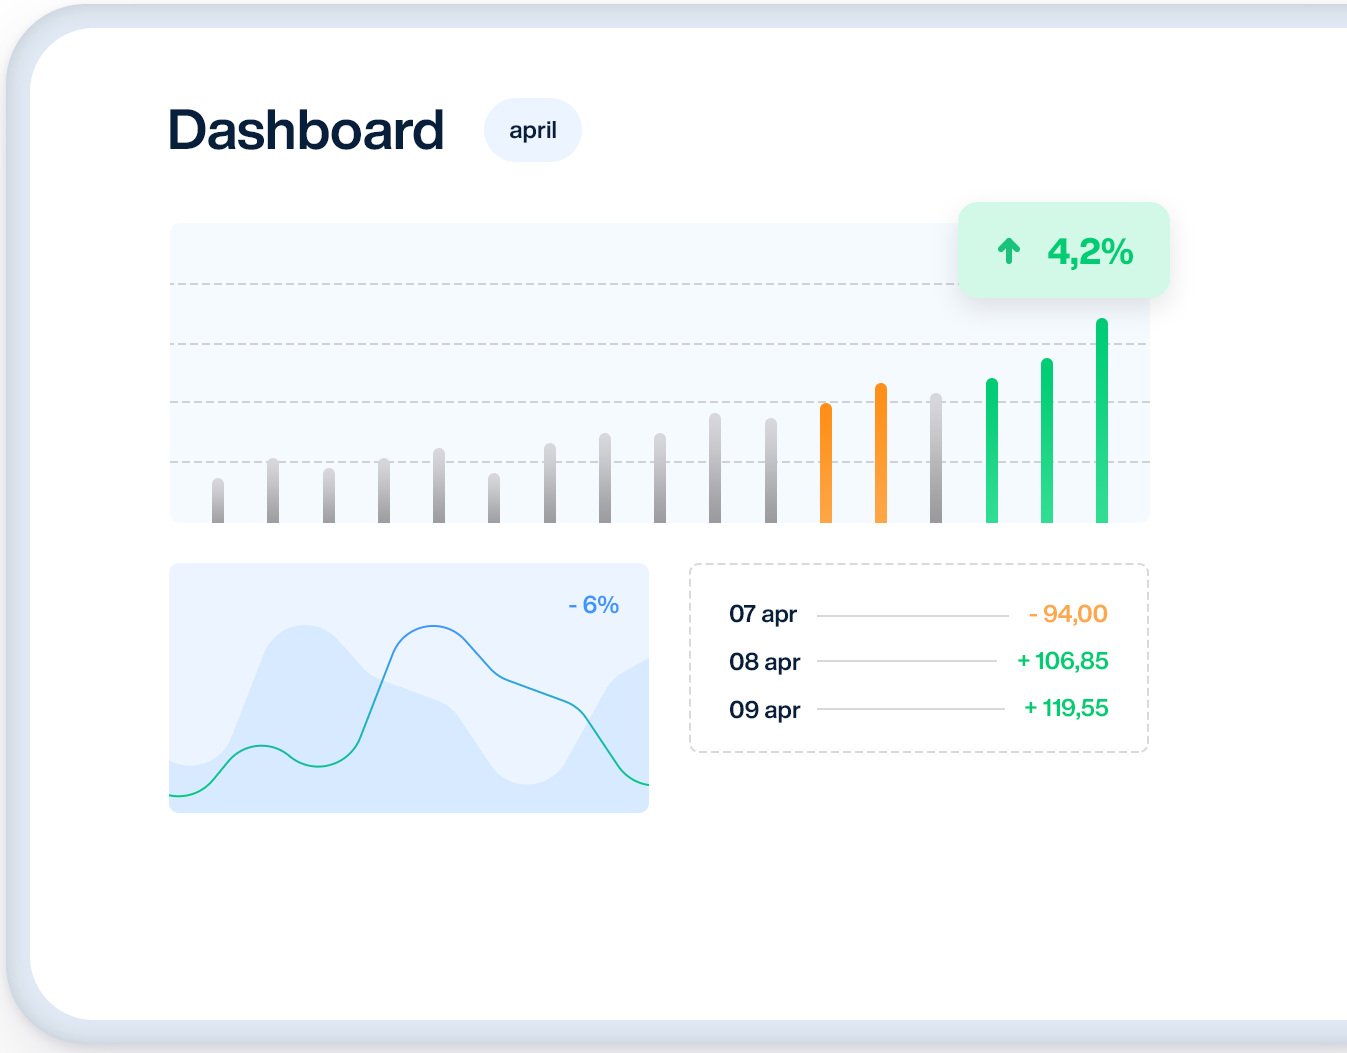Open the 08 apr entry
Screen dimensions: 1347x1053
click(765, 662)
